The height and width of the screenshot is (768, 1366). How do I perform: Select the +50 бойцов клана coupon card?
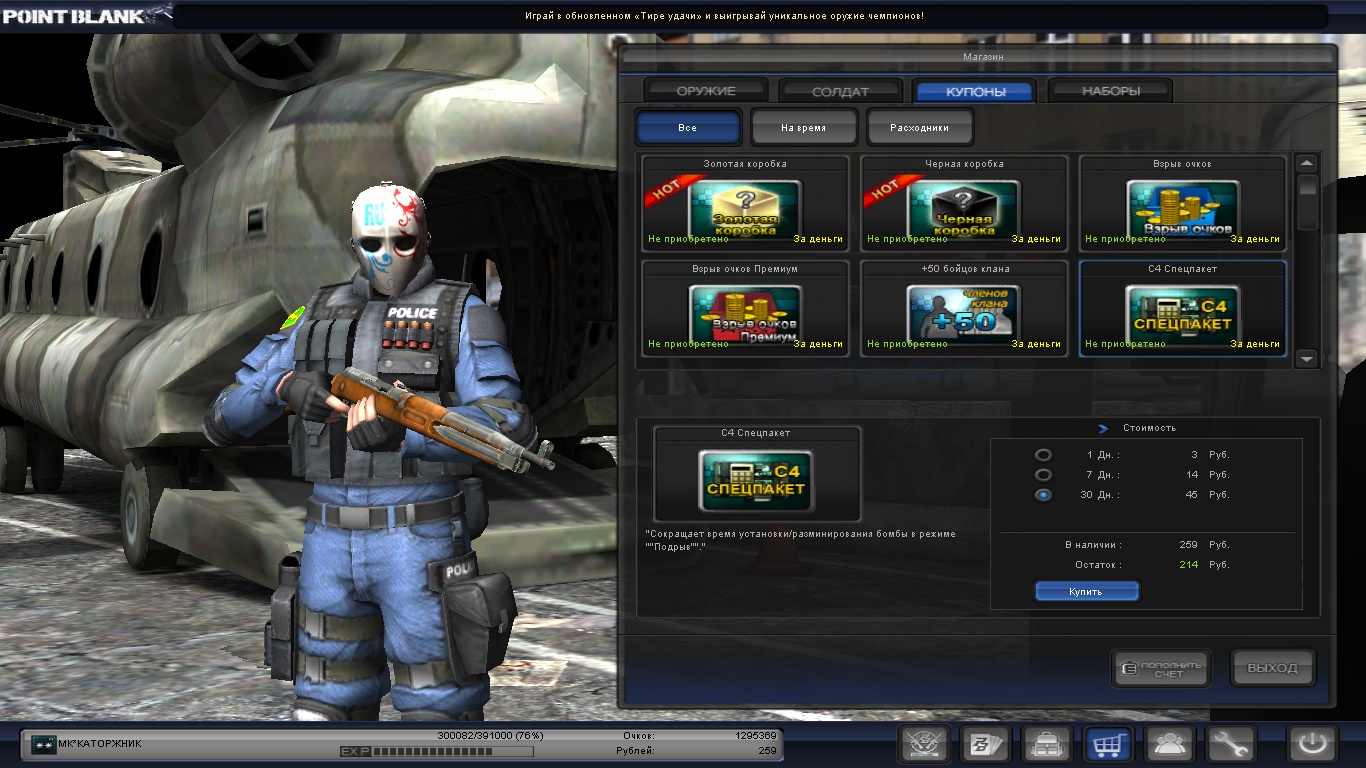click(x=964, y=308)
